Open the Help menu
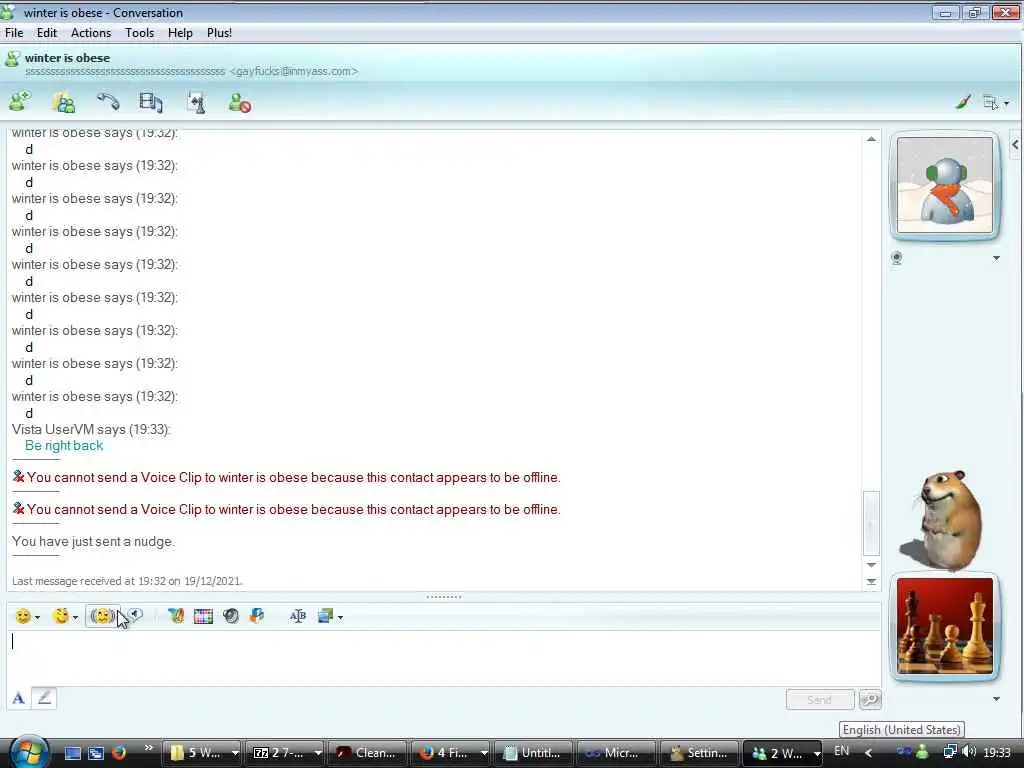Image resolution: width=1024 pixels, height=768 pixels. pos(180,33)
